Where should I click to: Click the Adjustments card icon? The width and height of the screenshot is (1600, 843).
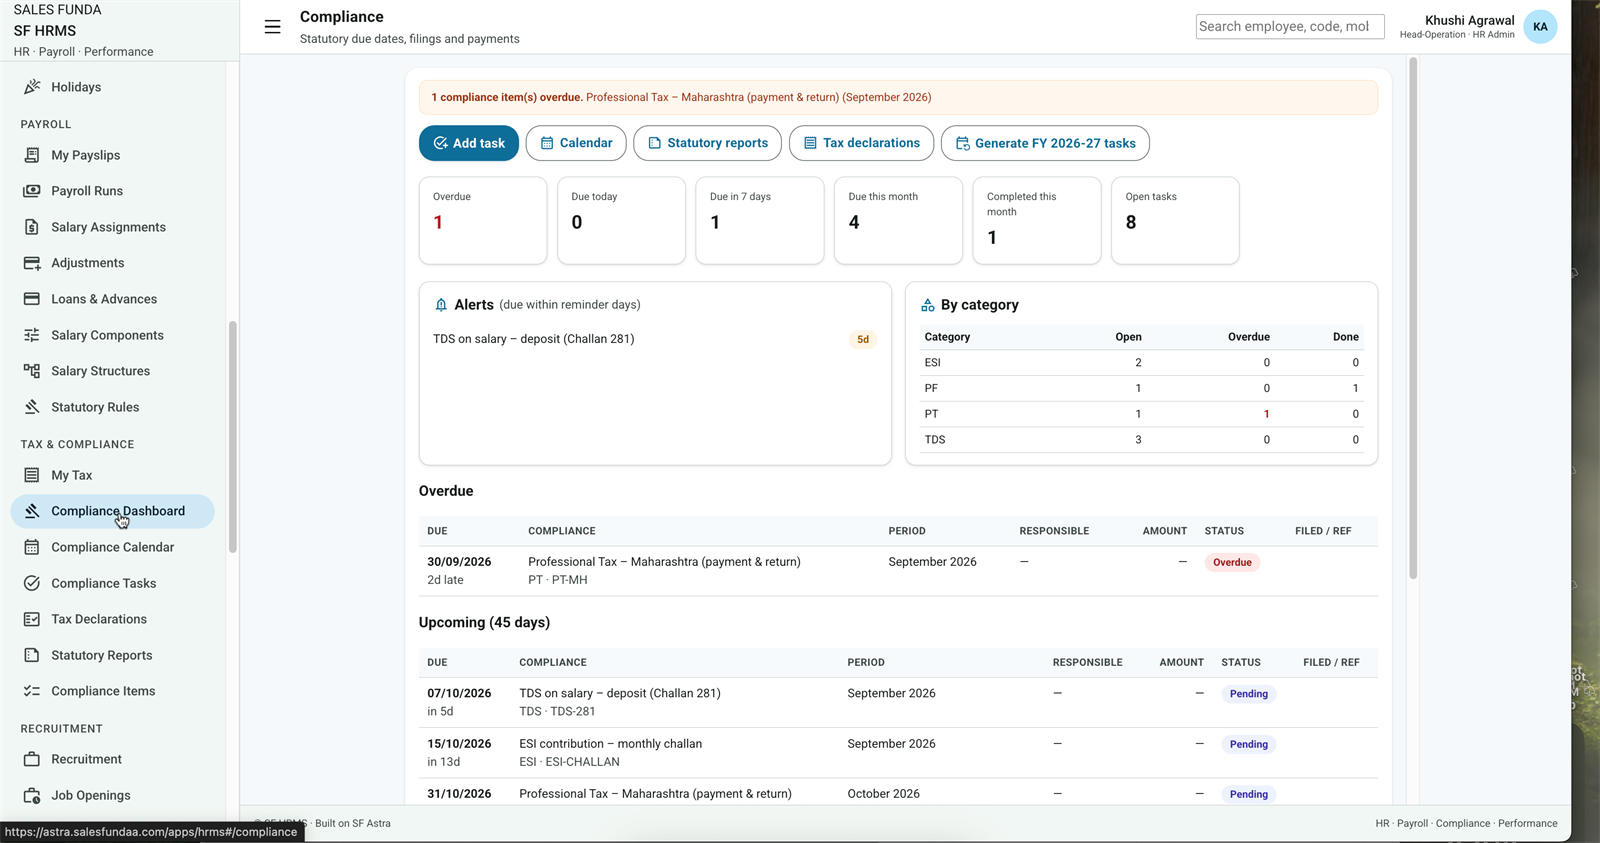coord(32,263)
